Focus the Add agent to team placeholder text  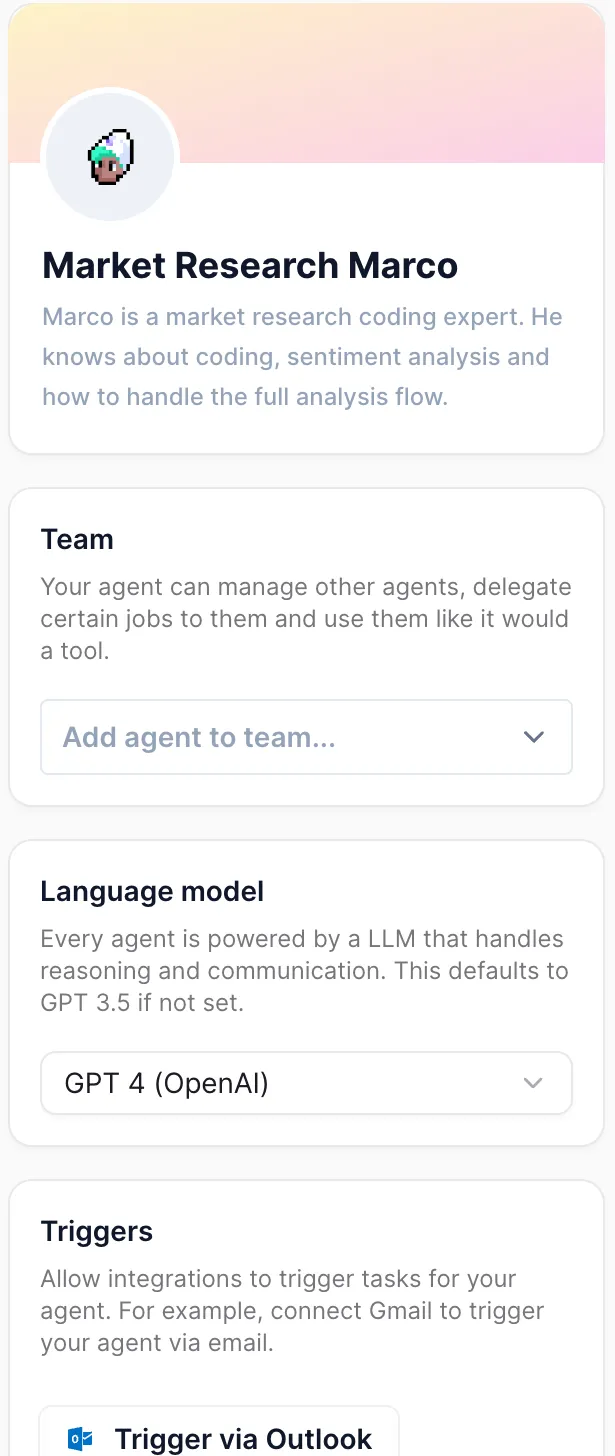(199, 738)
